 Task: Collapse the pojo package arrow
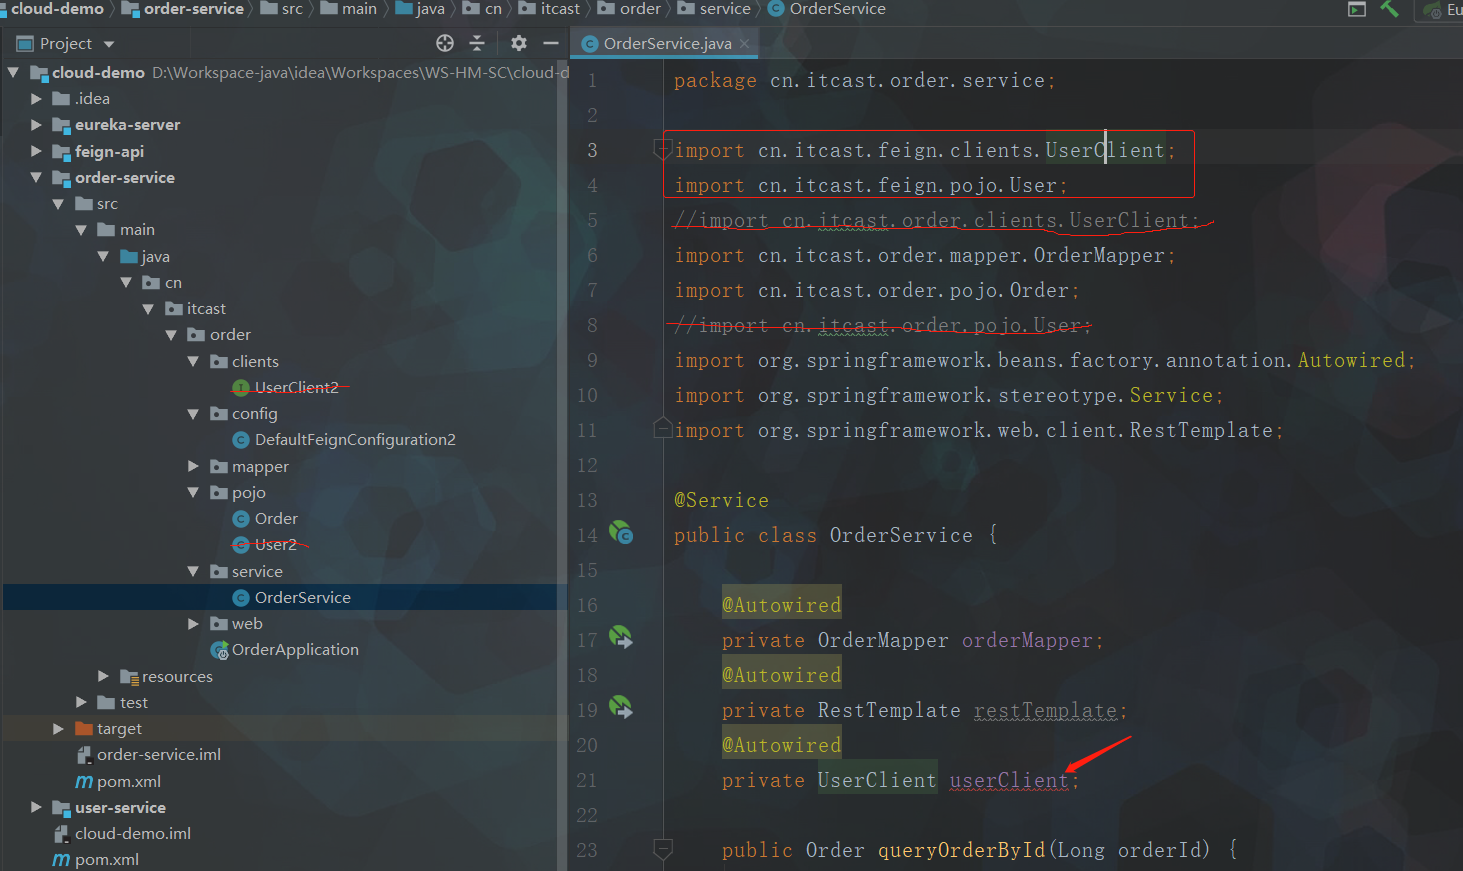[x=193, y=493]
